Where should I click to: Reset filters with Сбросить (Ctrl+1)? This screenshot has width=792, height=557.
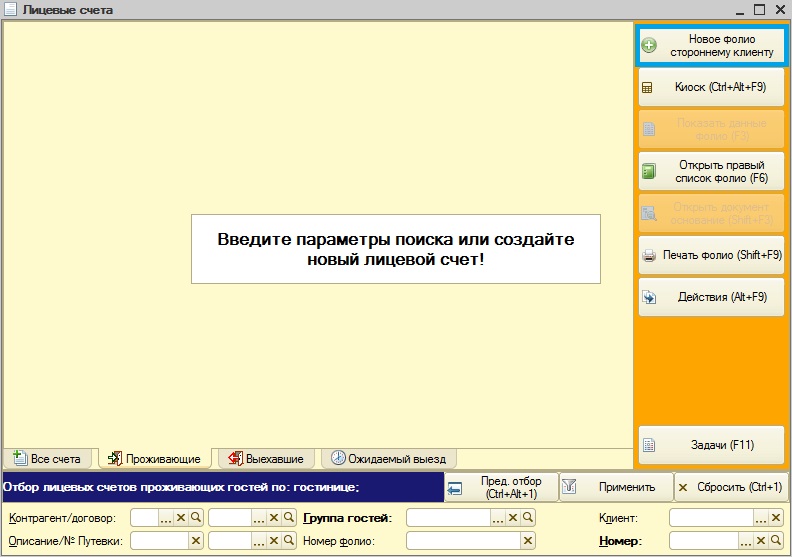(x=731, y=487)
